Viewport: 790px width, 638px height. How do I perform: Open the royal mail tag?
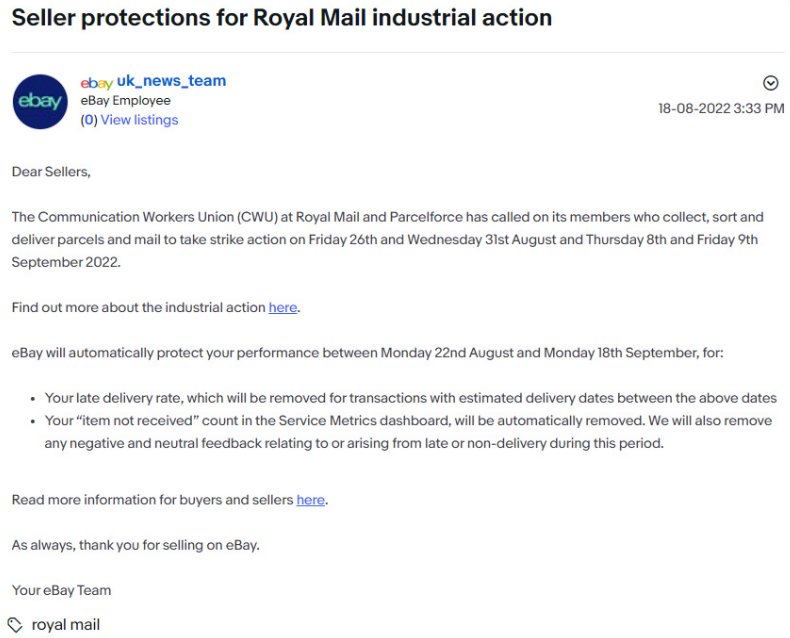65,625
